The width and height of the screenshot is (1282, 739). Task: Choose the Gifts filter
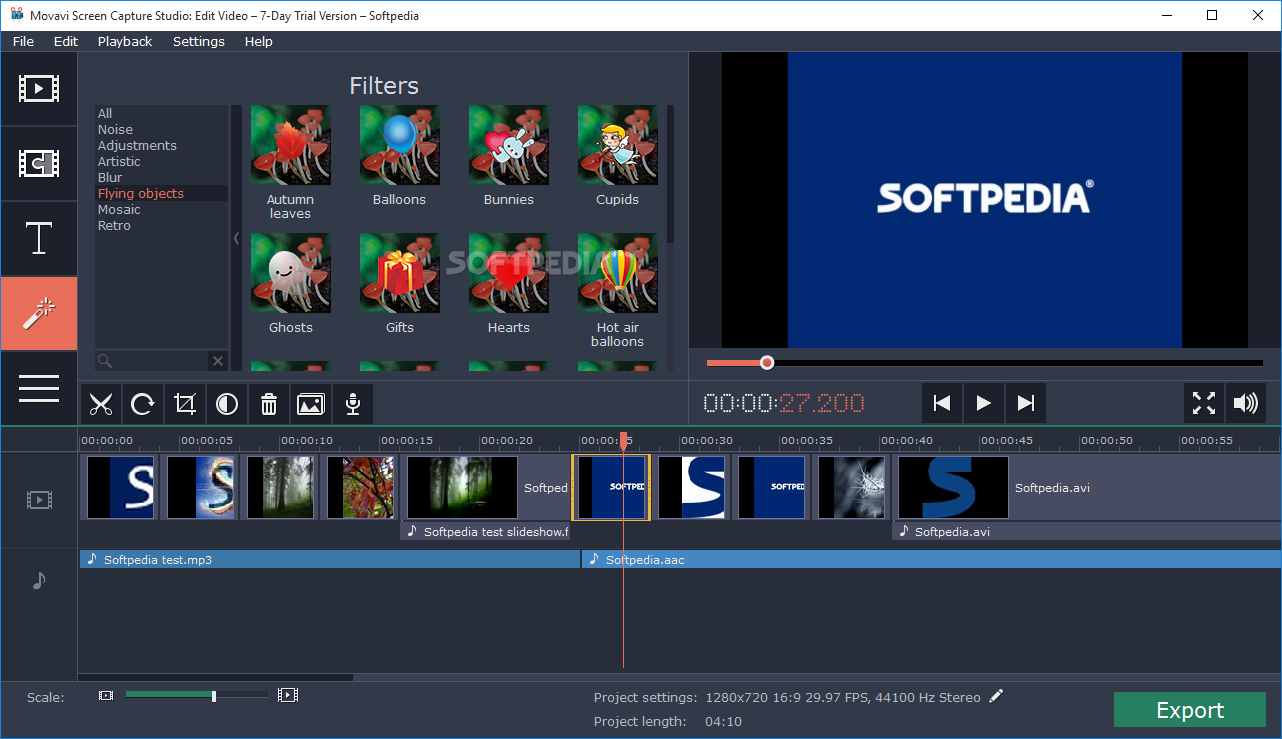(399, 273)
